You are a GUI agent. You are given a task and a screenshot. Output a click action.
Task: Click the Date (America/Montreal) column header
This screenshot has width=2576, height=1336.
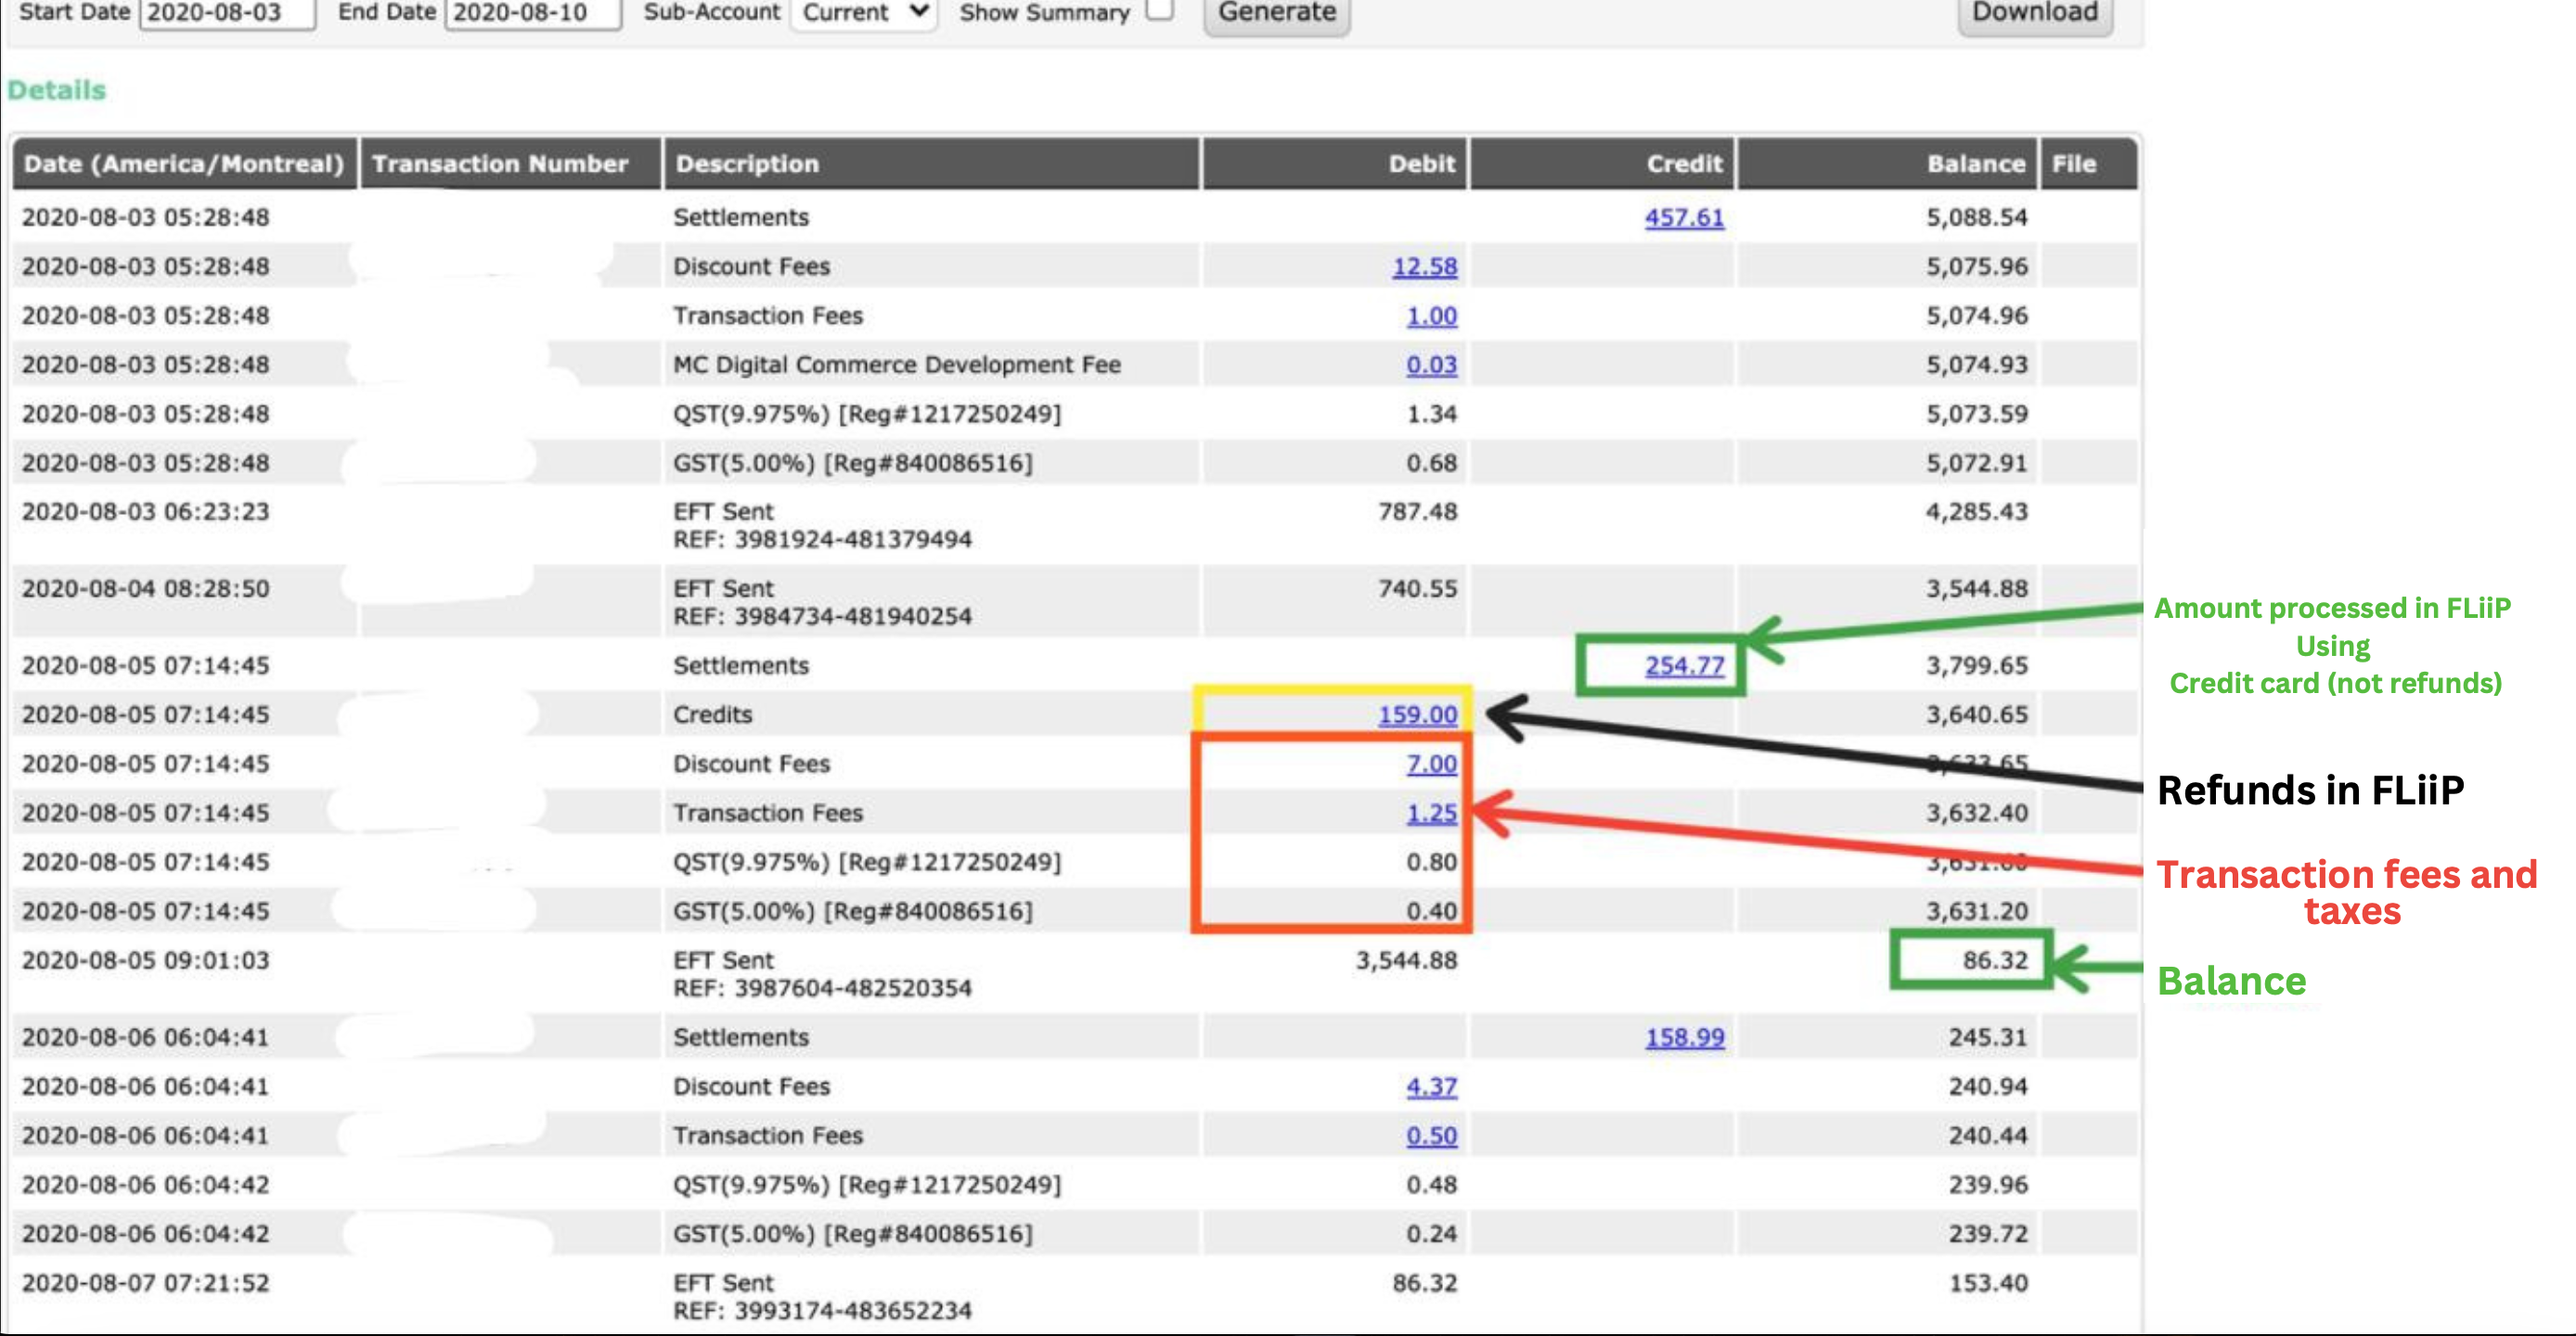click(x=184, y=164)
